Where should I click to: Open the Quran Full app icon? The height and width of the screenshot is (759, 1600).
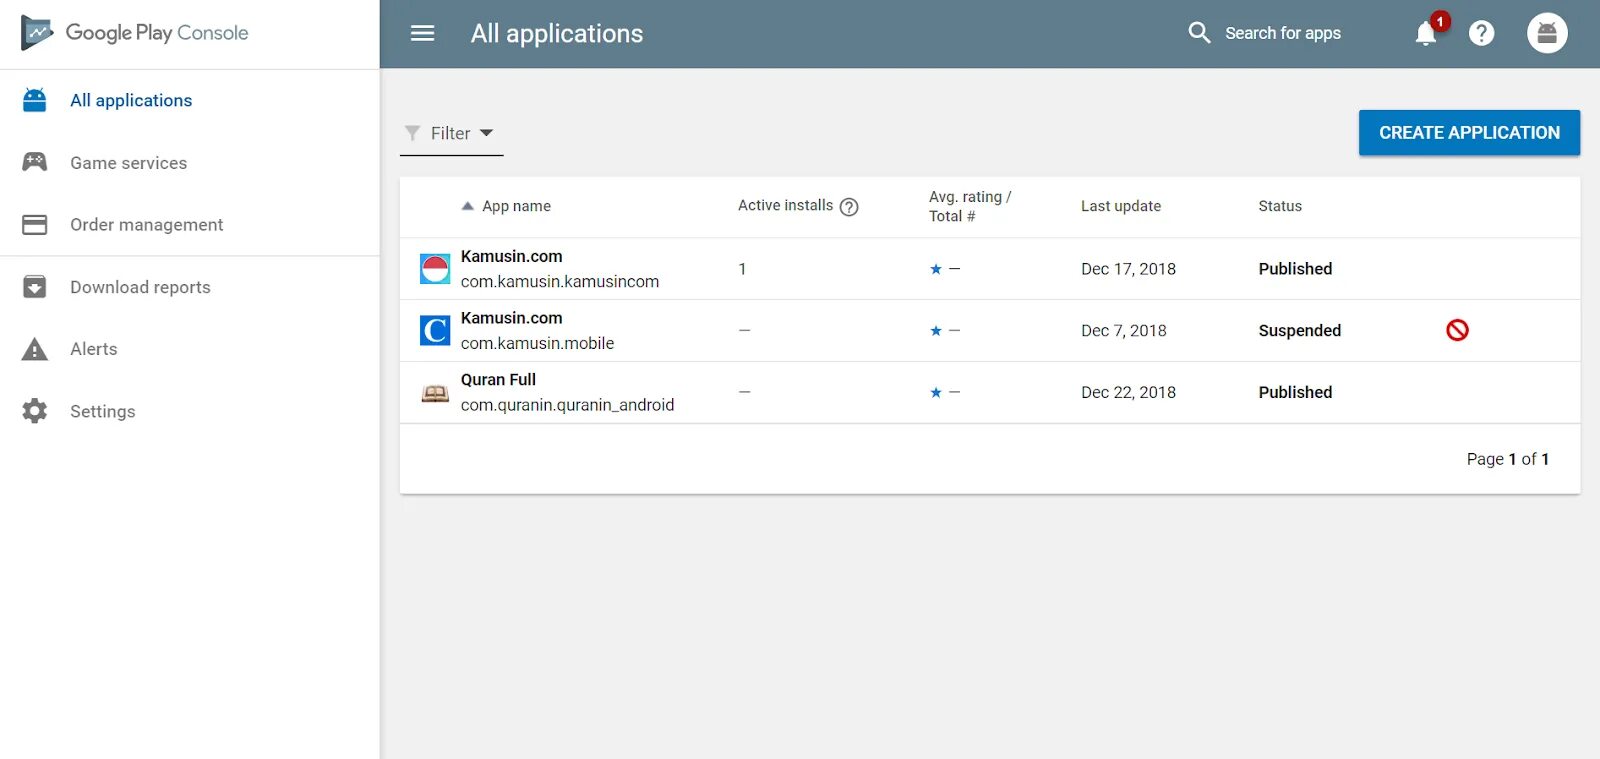point(435,393)
